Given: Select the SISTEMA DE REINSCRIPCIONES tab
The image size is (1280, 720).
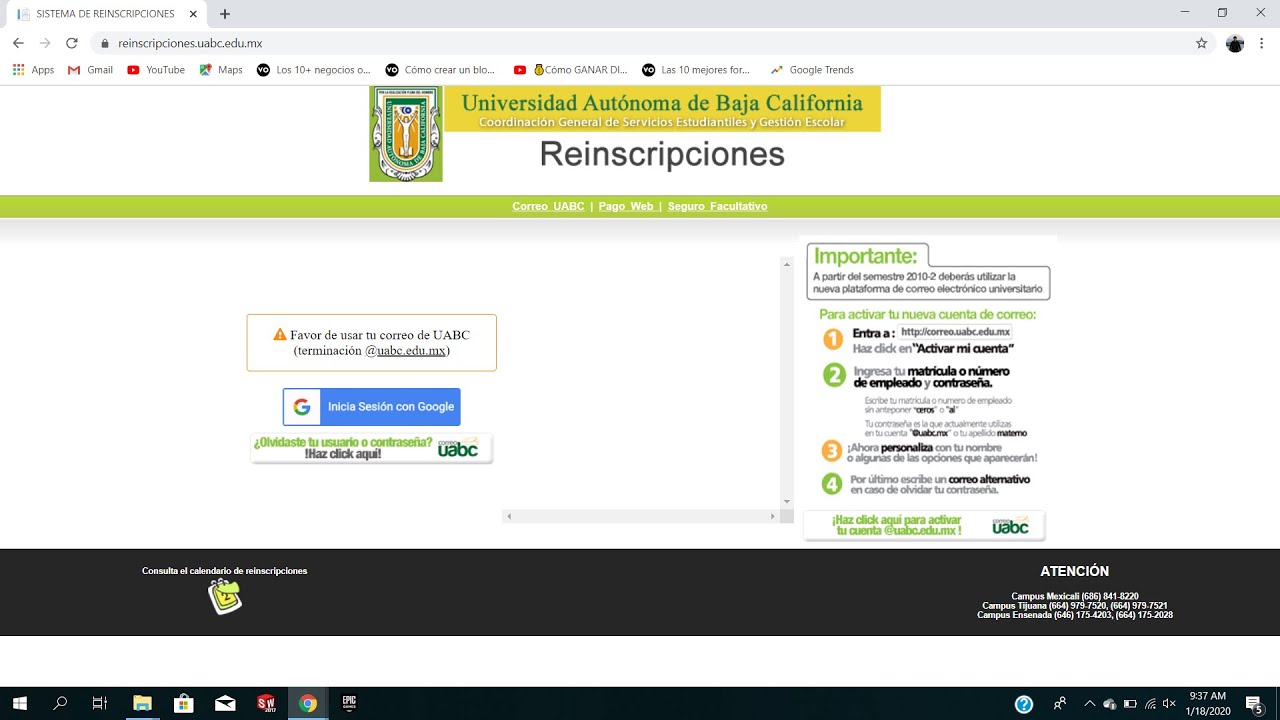Looking at the screenshot, I should (x=107, y=14).
